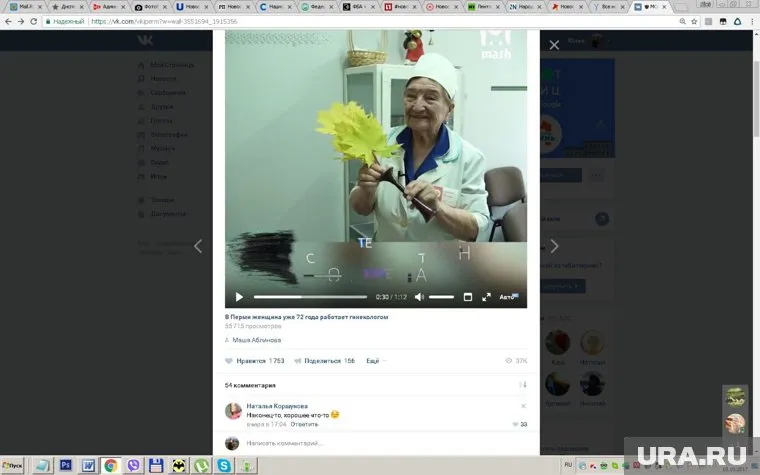This screenshot has height=475, width=760.
Task: Open the comments sort control beside 54 комментария
Action: 522,385
